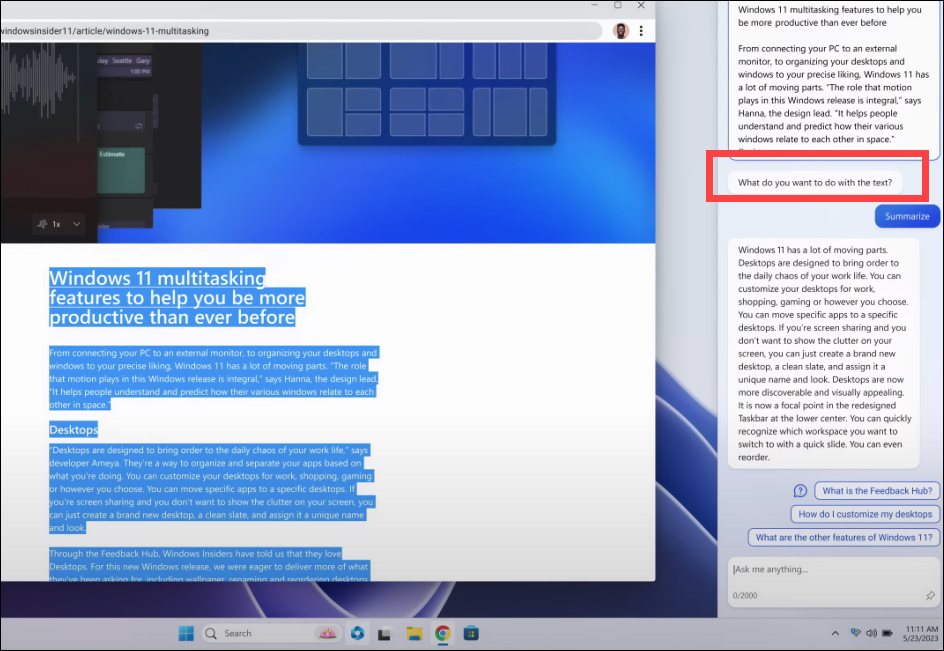The height and width of the screenshot is (651, 944).
Task: Switch to Google Chrome on the taskbar
Action: [443, 634]
